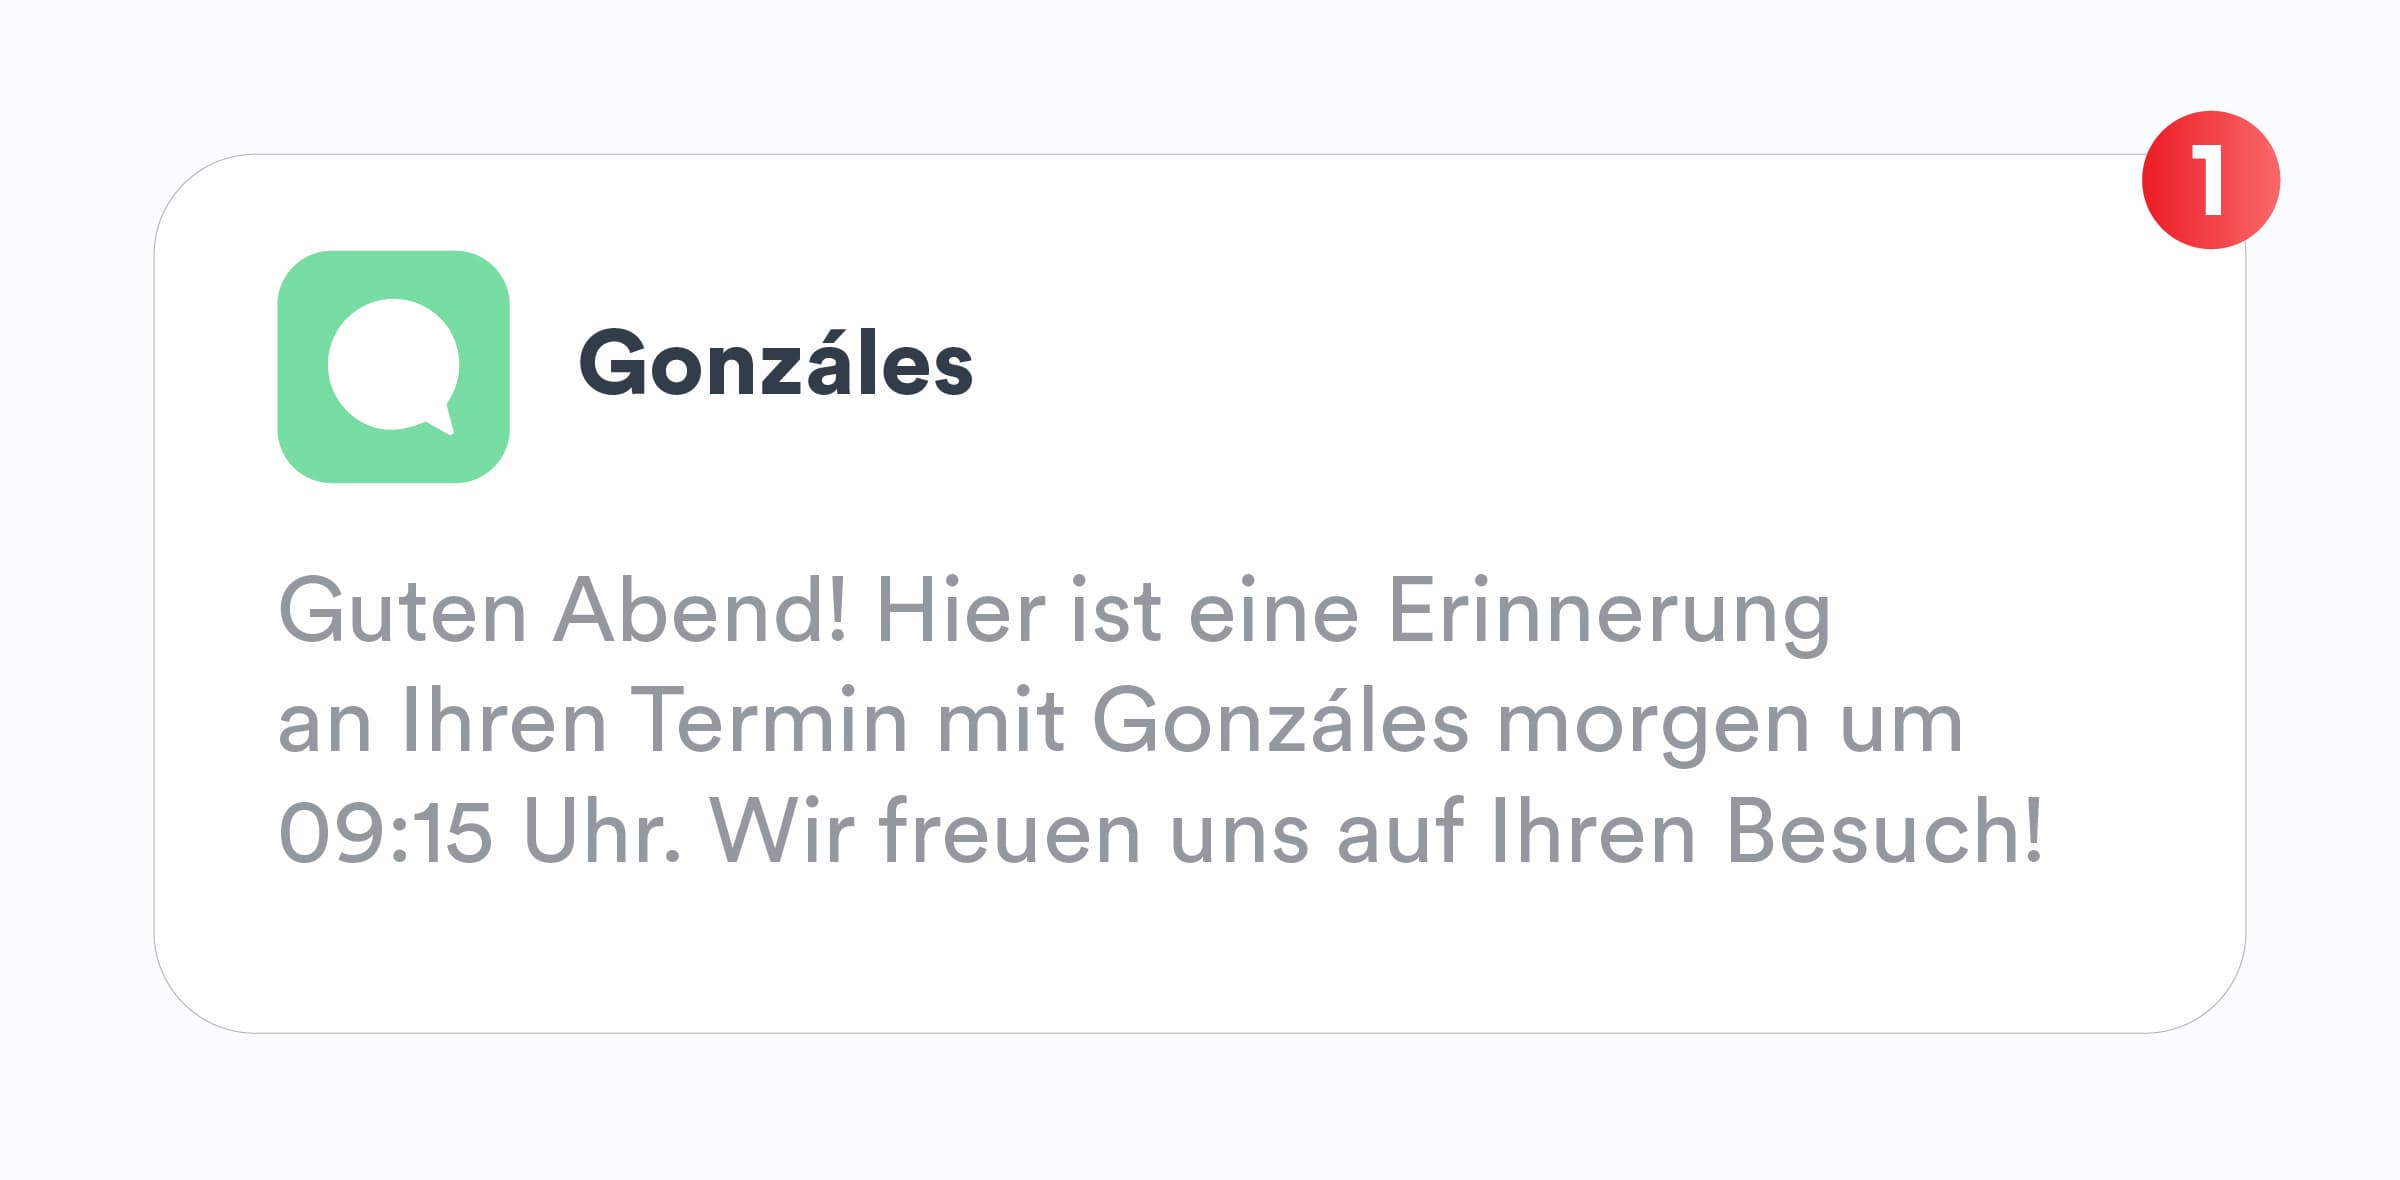The image size is (2400, 1180).
Task: Click the word 'Hier' in first line
Action: pos(960,611)
